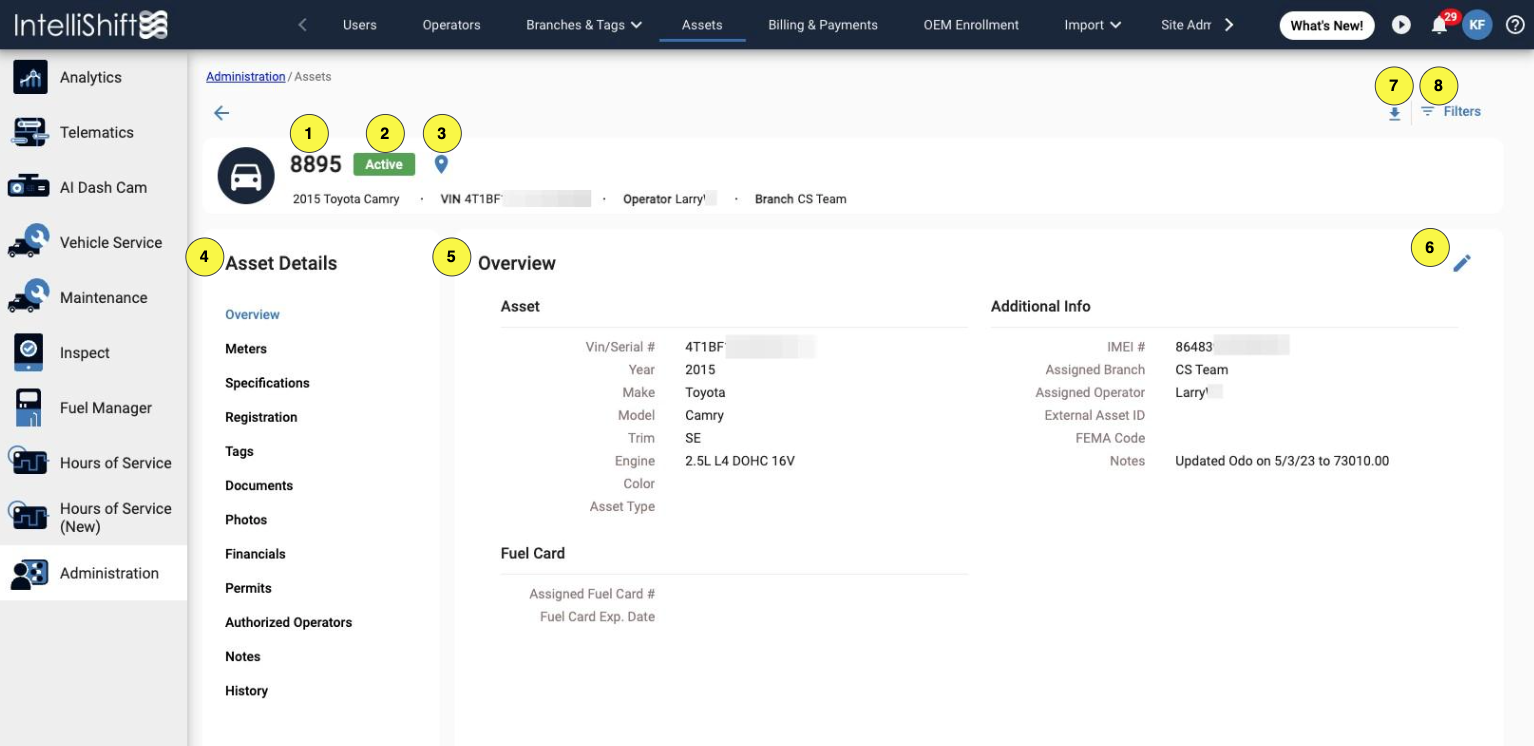Click the What's New! button

[x=1326, y=24]
